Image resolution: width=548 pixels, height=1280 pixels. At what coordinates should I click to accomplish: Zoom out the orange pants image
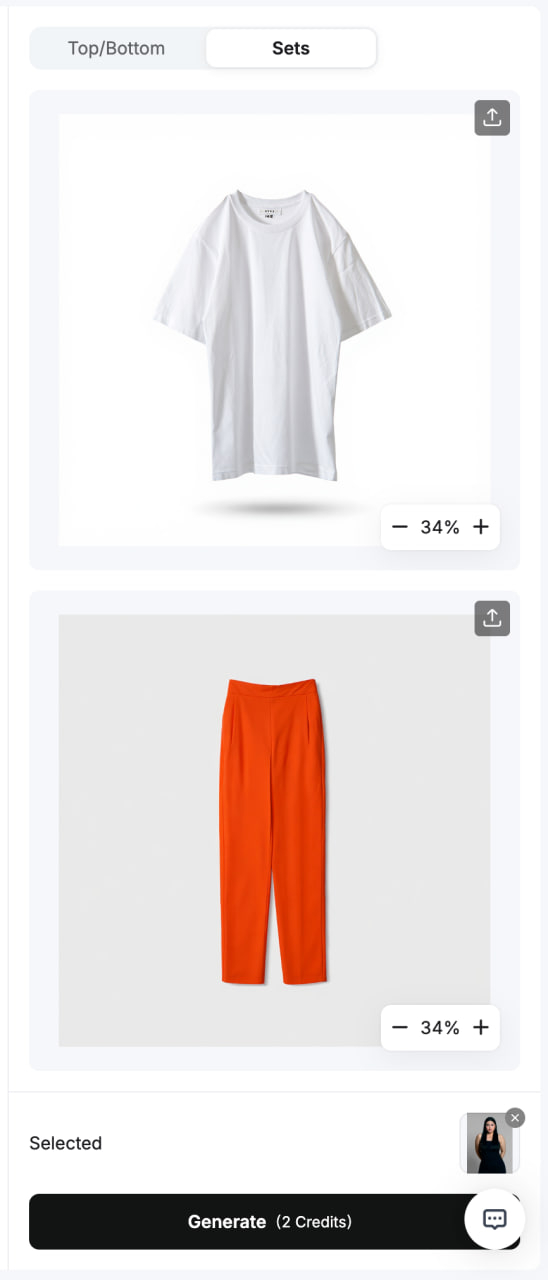pos(400,1027)
